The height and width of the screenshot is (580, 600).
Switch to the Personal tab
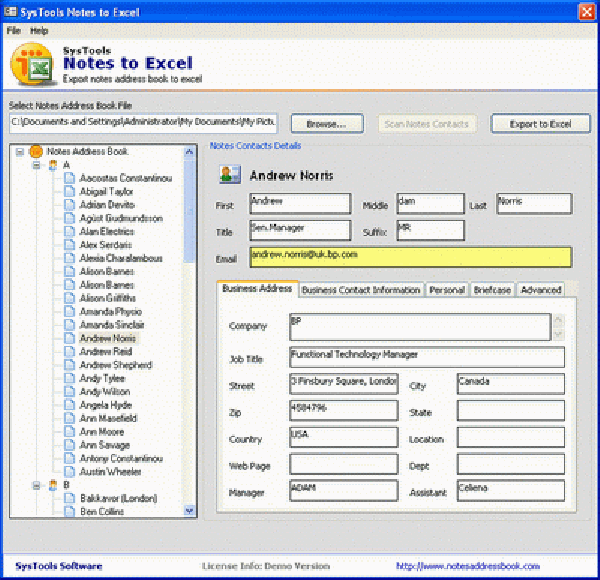point(447,290)
